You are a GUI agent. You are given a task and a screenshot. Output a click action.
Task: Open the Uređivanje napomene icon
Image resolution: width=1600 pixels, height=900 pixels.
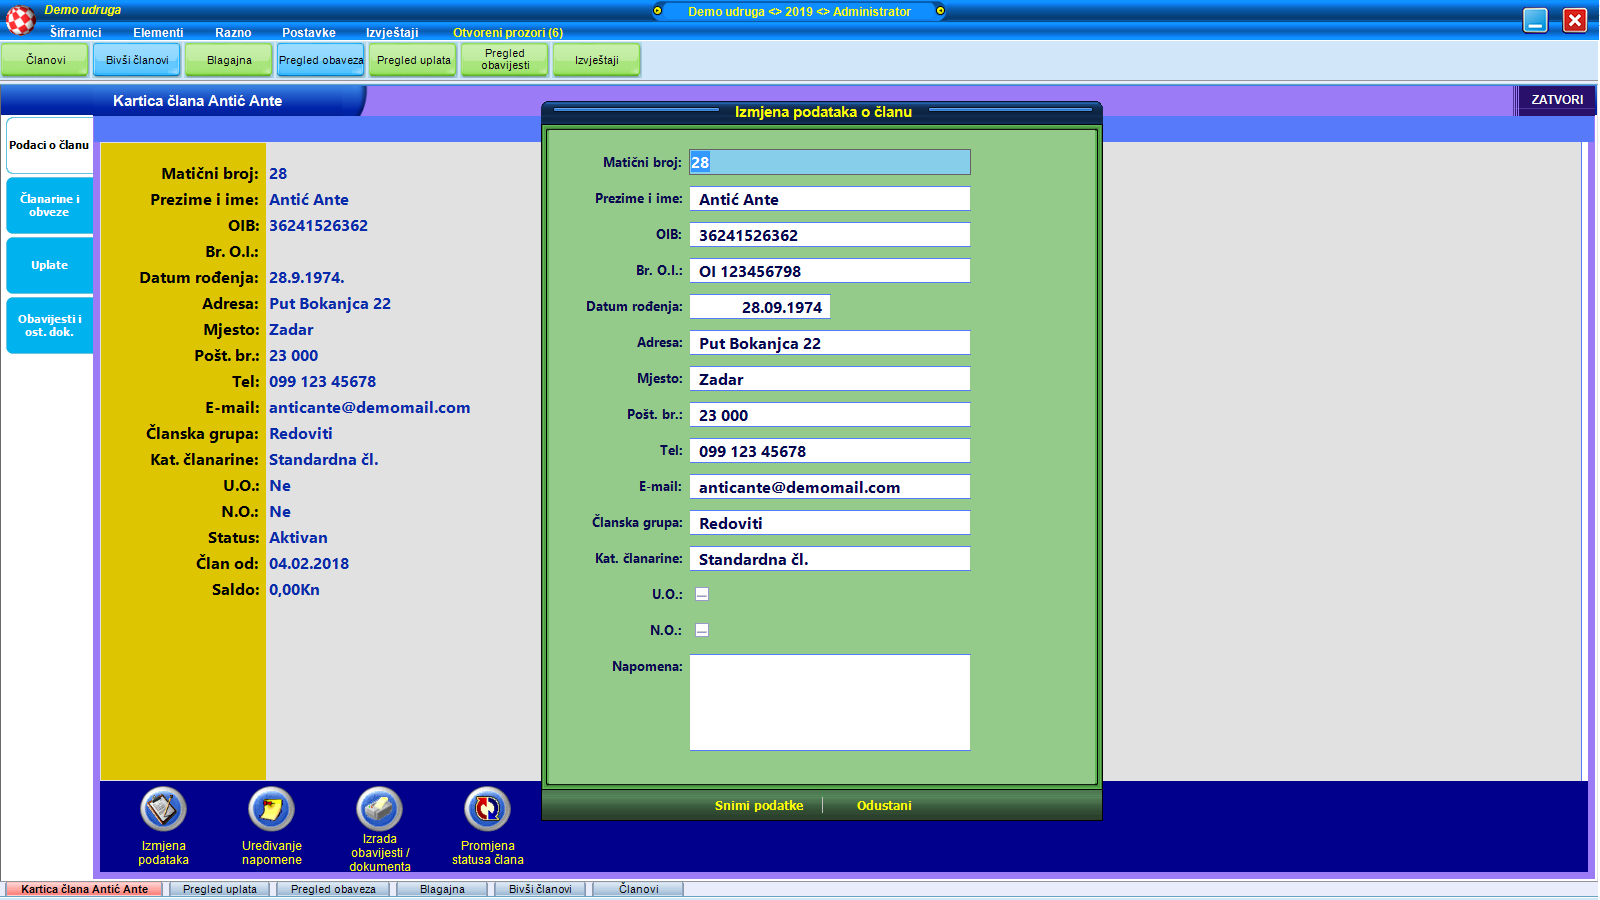pyautogui.click(x=271, y=809)
